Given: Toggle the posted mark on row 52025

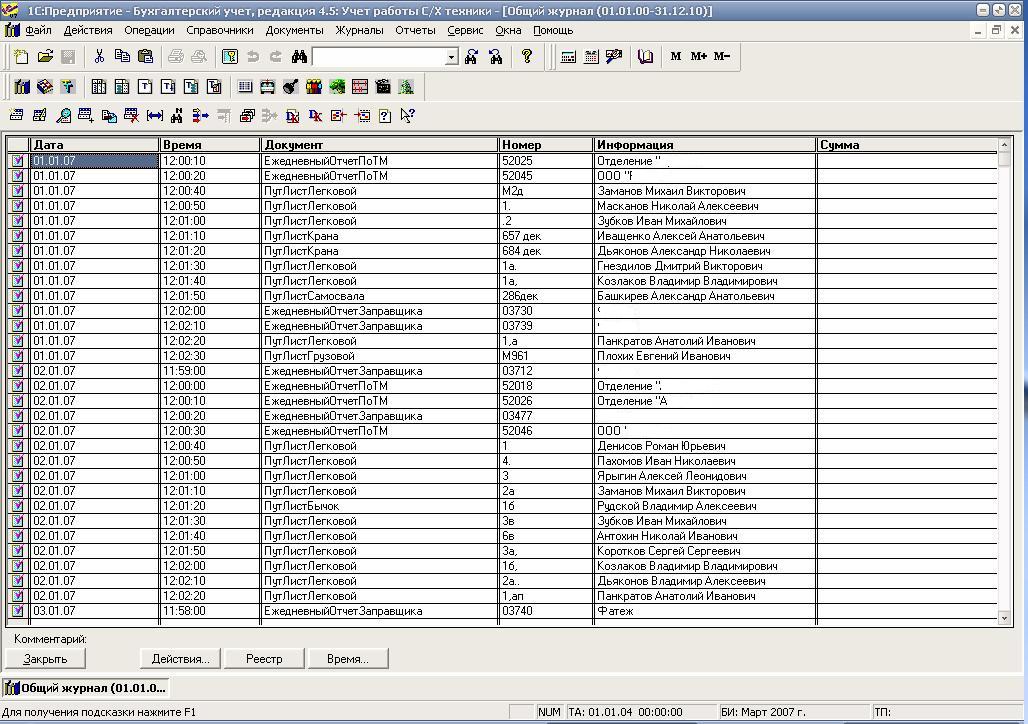Looking at the screenshot, I should coord(17,161).
